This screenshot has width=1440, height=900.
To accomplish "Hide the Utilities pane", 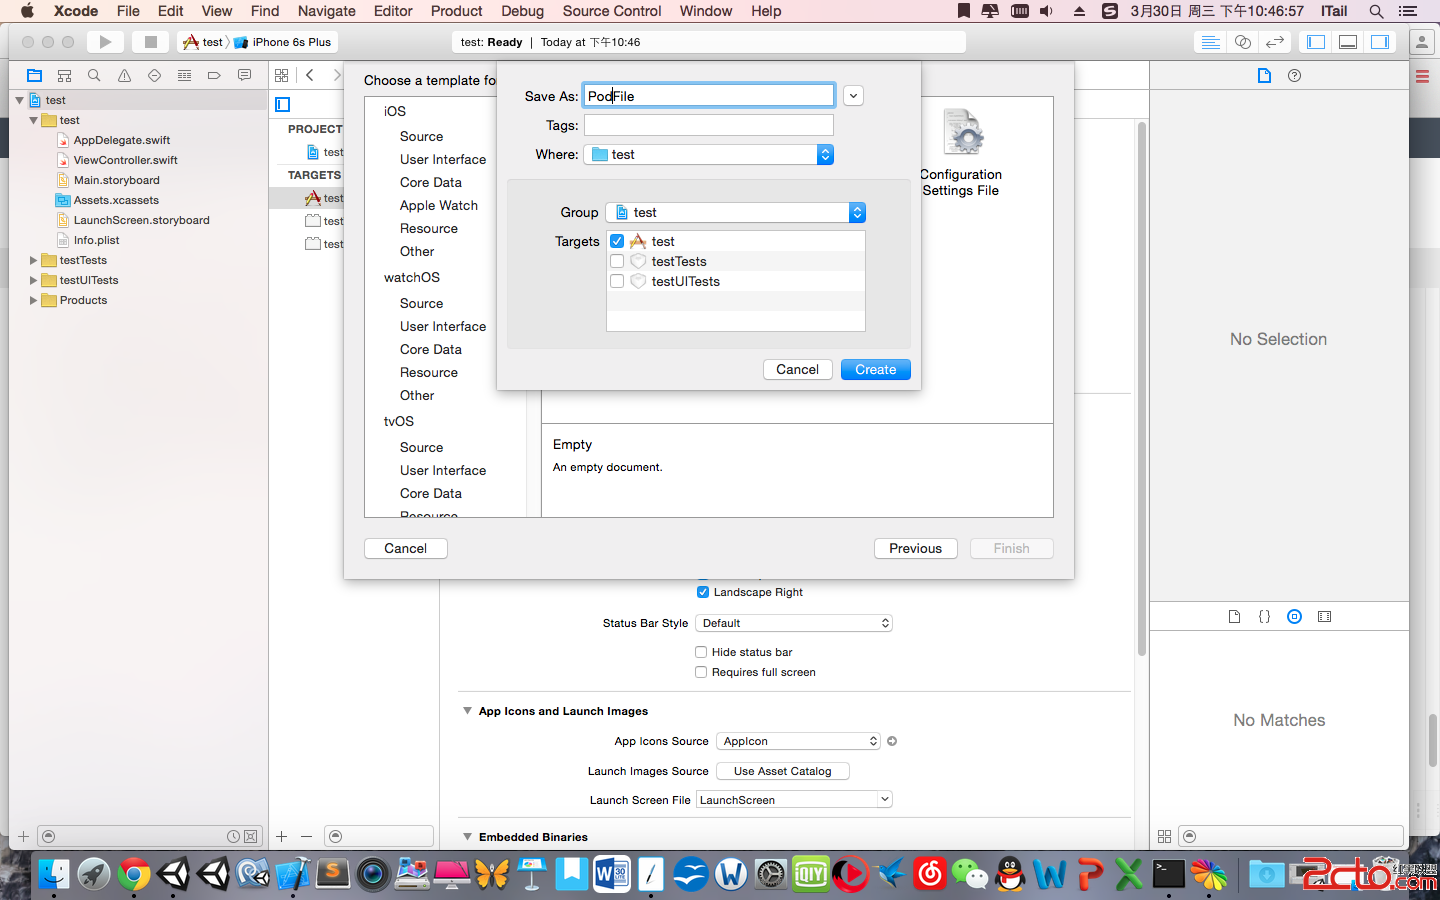I will pos(1380,42).
